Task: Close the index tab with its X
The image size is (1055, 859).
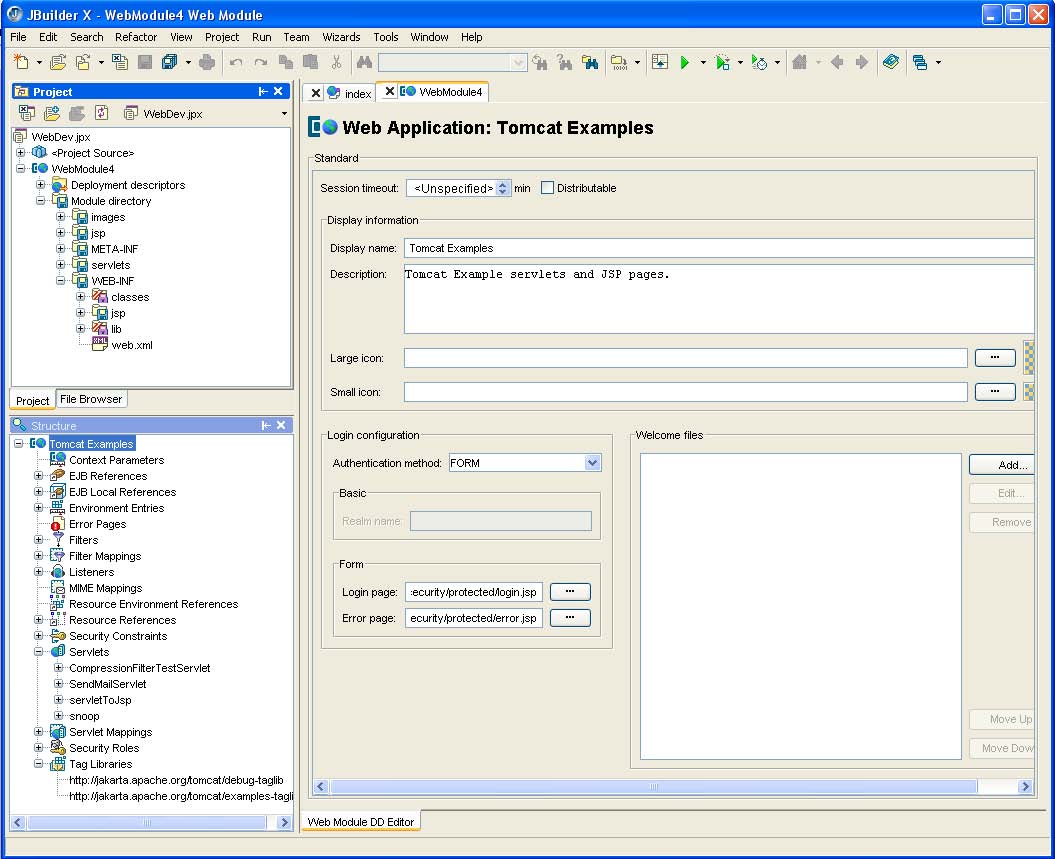Action: pyautogui.click(x=316, y=93)
